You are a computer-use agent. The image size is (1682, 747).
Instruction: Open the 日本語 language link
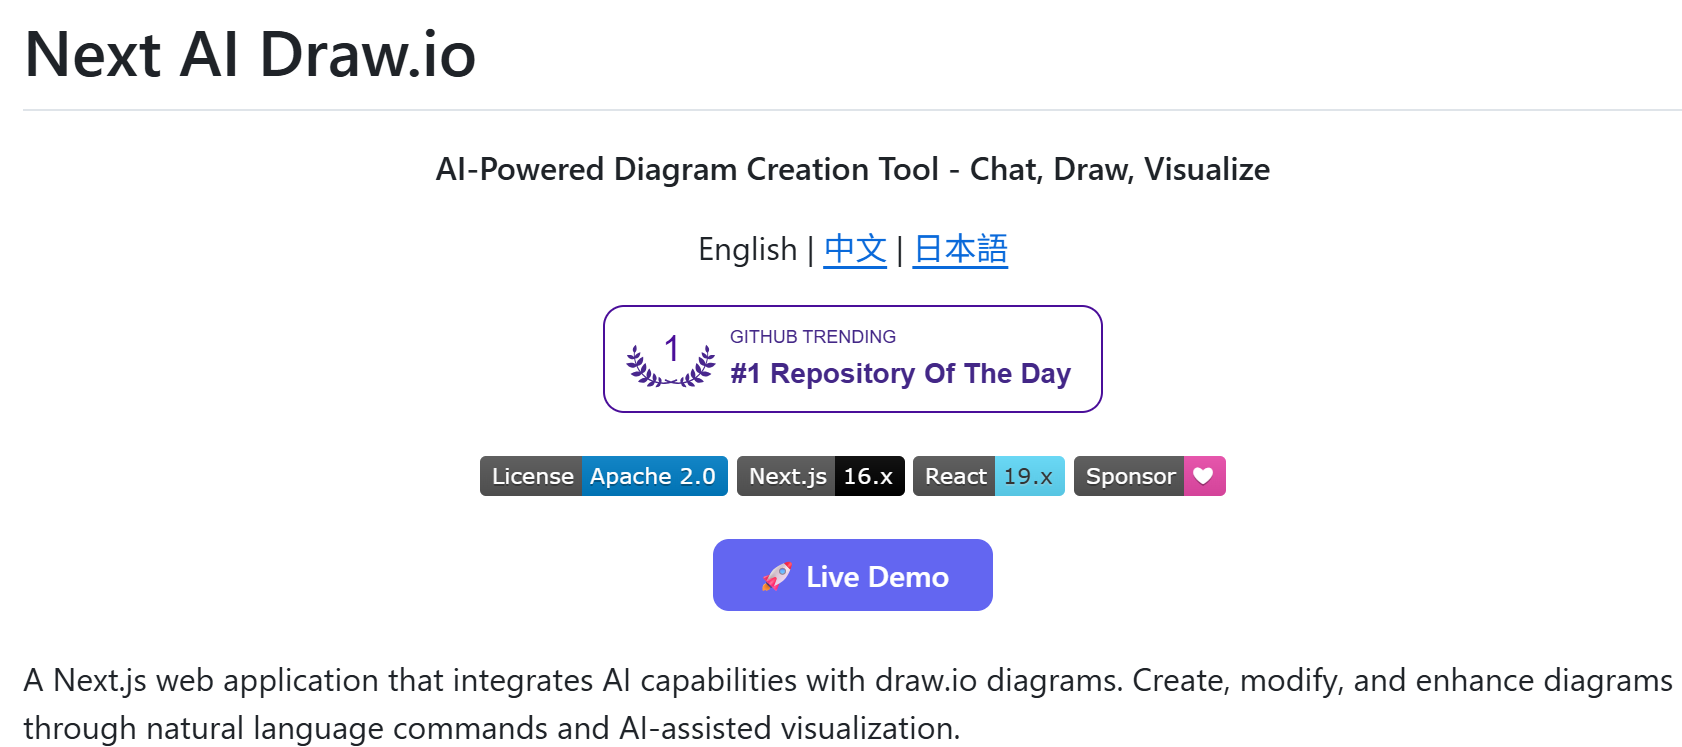959,249
